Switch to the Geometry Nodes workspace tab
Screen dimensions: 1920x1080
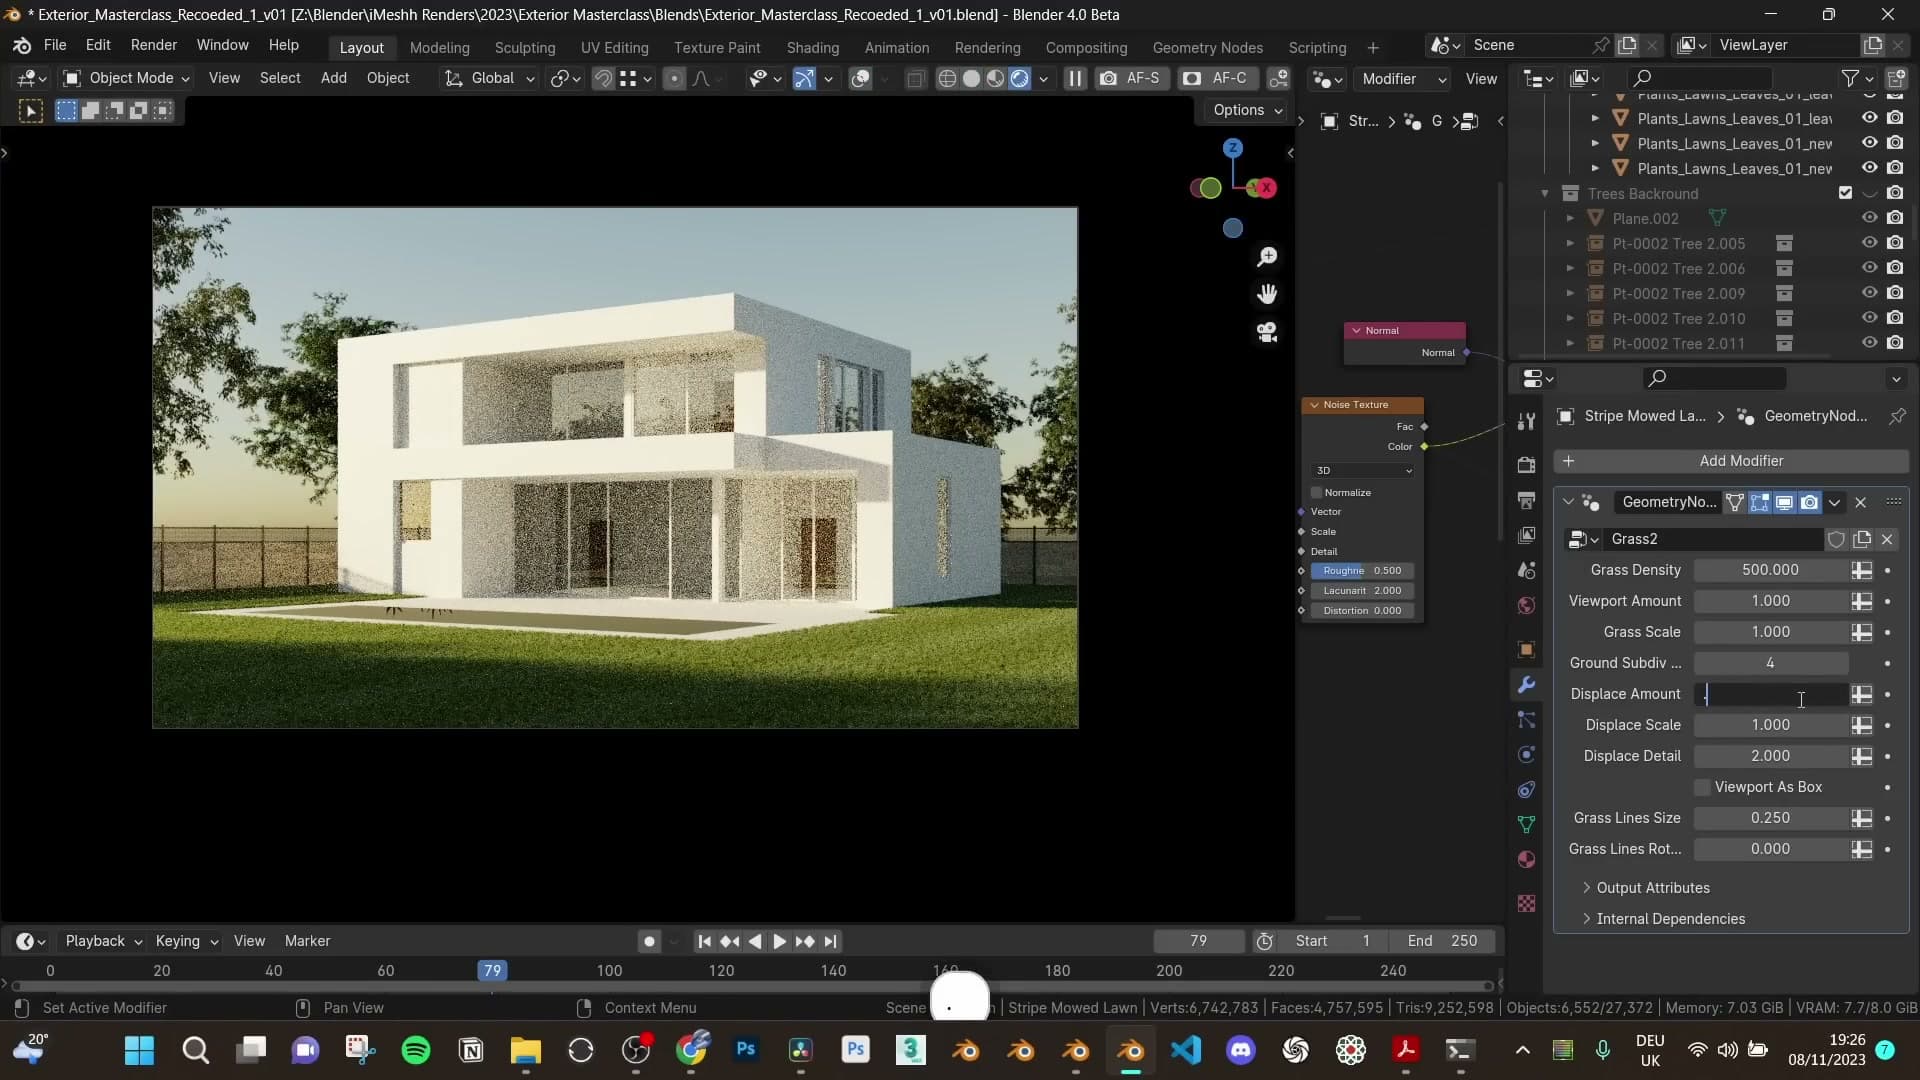(1208, 48)
